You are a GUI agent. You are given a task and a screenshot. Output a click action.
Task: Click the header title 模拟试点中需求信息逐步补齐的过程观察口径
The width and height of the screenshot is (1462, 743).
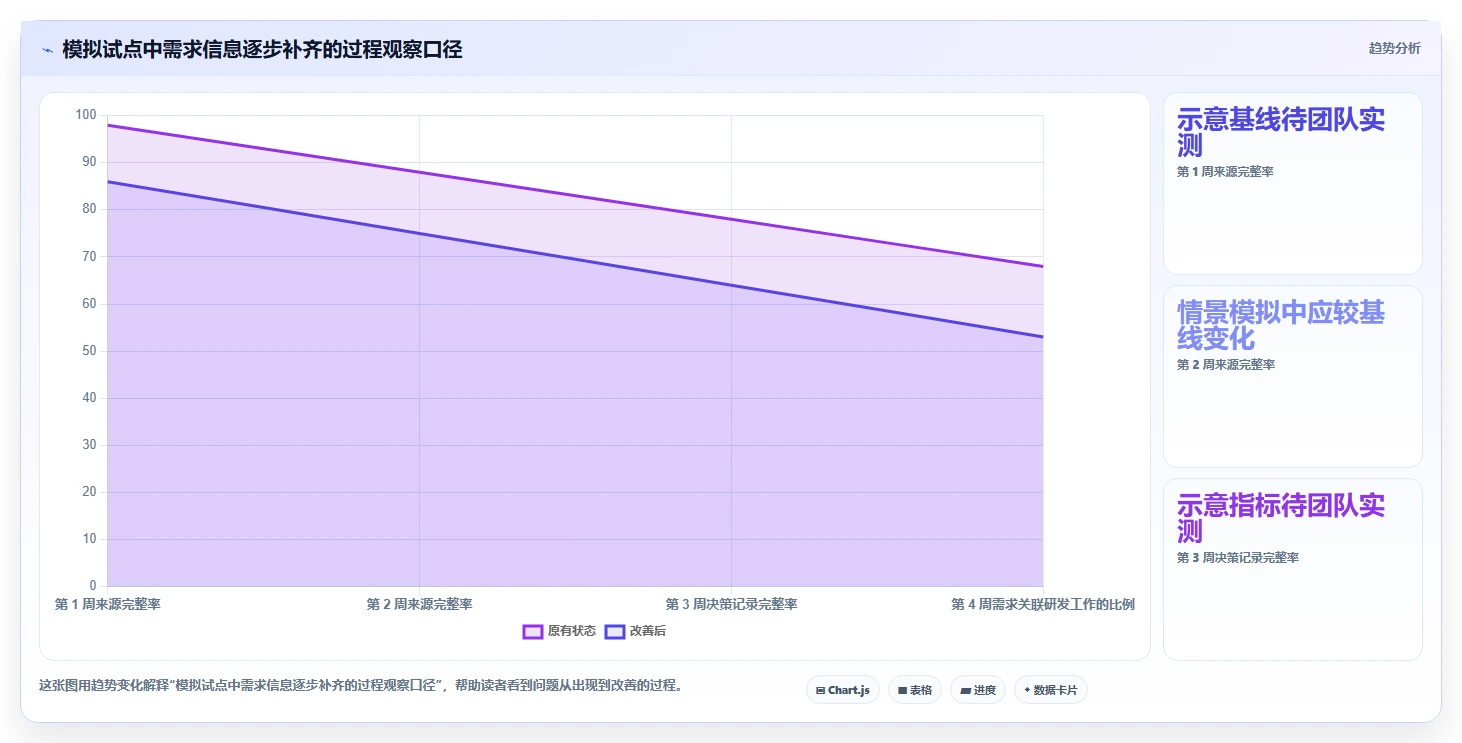262,50
